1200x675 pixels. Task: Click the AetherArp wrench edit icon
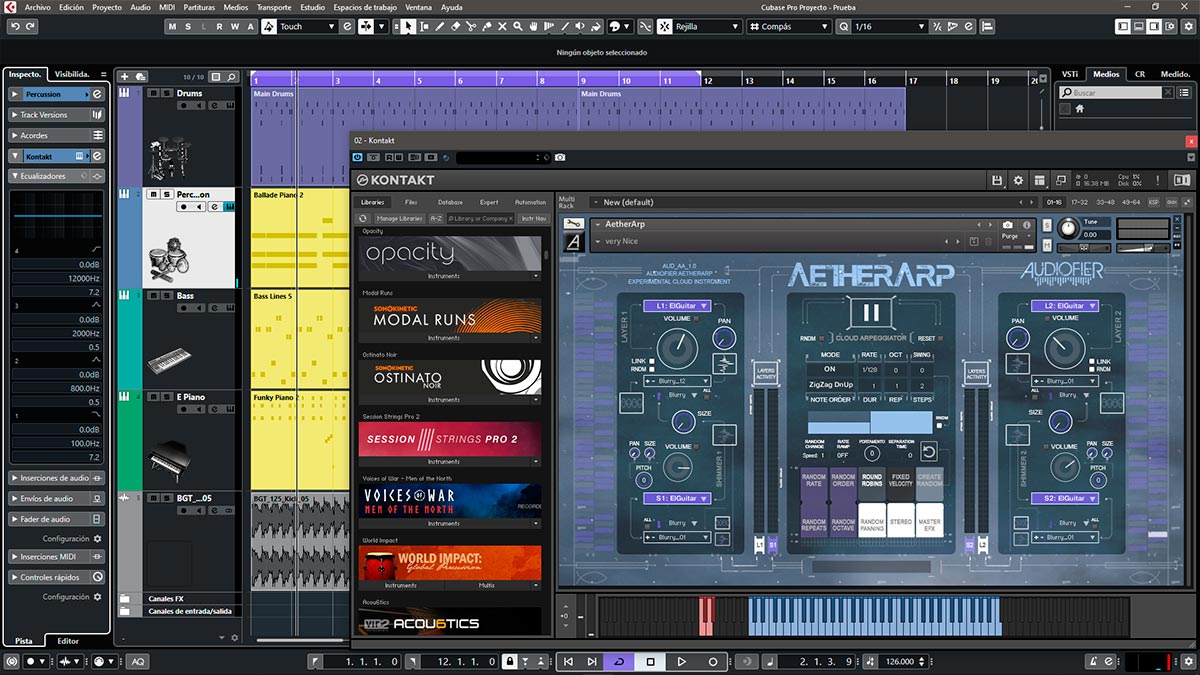pos(574,223)
